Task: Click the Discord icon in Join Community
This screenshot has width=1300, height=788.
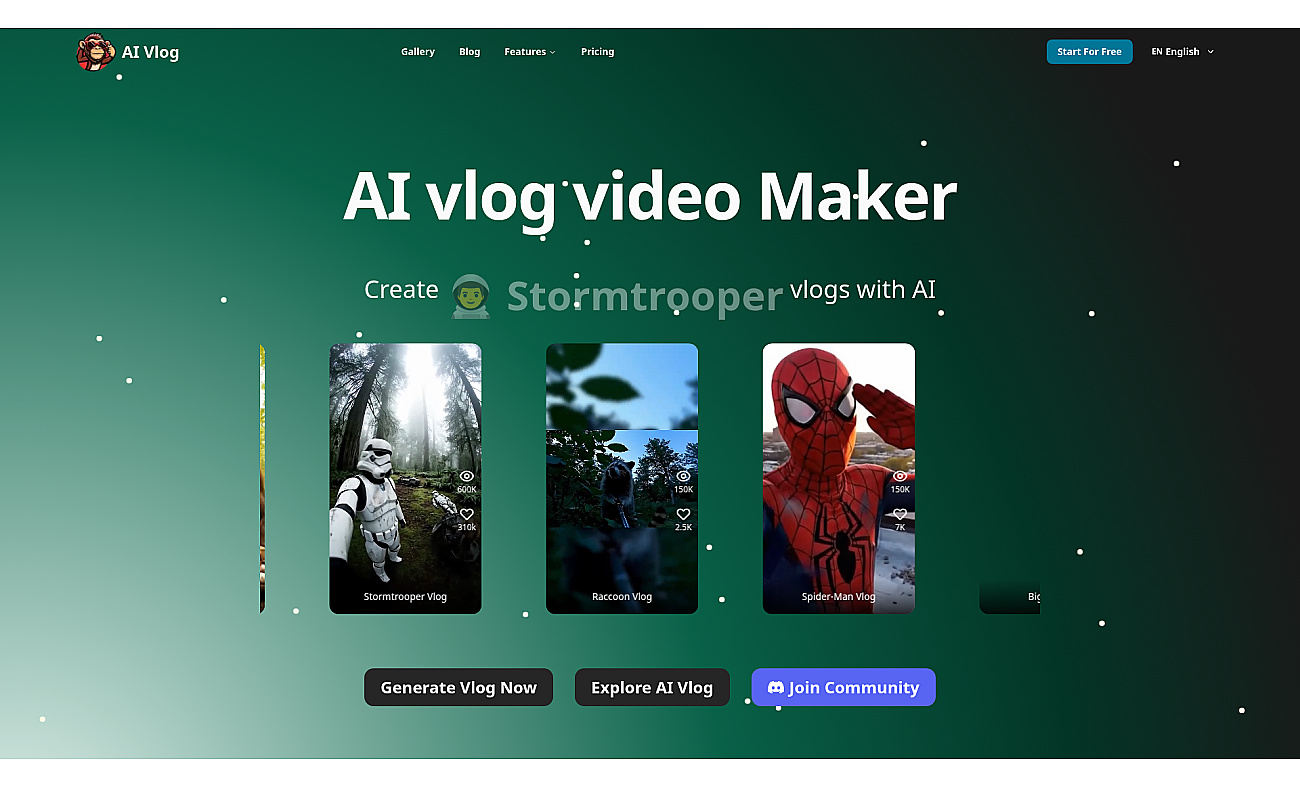Action: click(x=775, y=688)
